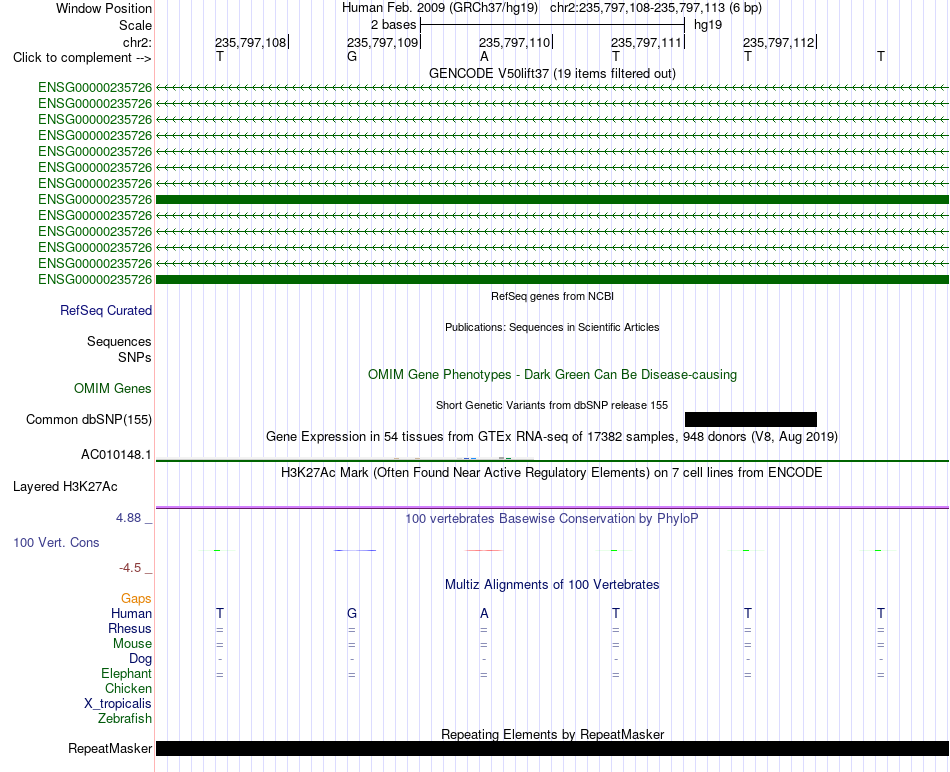Select the black RepeatMasker element bar

553,748
